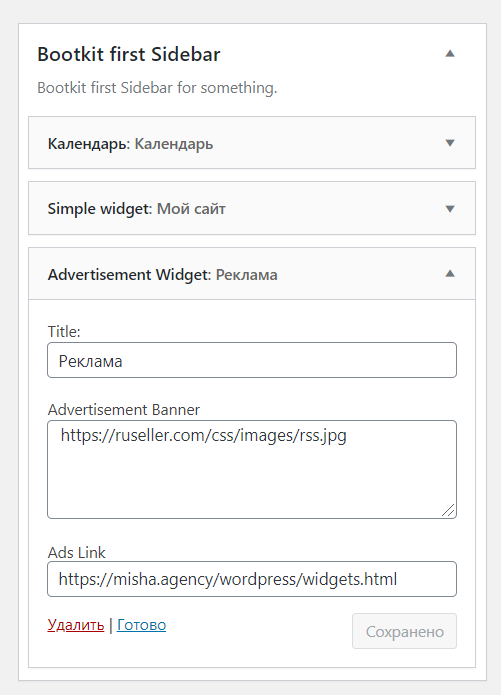Collapse the Advertisement Widget arrow
The height and width of the screenshot is (695, 501).
point(450,273)
